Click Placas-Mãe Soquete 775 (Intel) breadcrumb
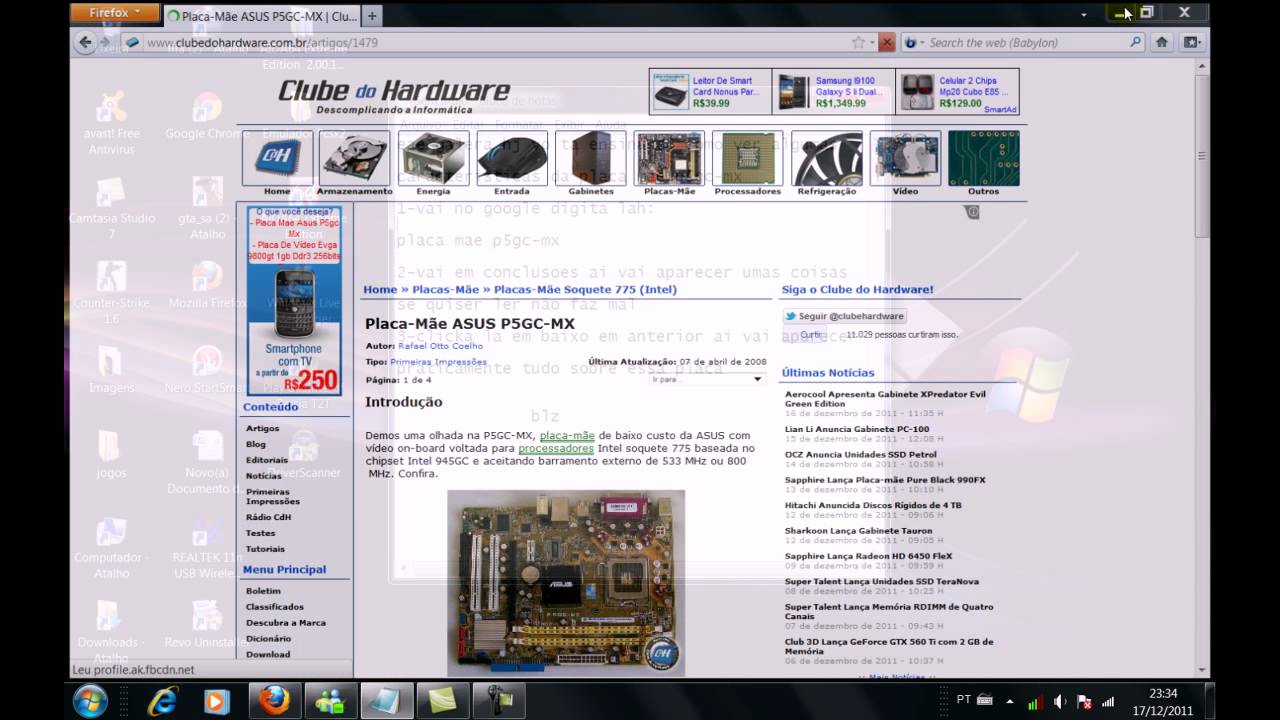The image size is (1280, 720). (x=585, y=290)
